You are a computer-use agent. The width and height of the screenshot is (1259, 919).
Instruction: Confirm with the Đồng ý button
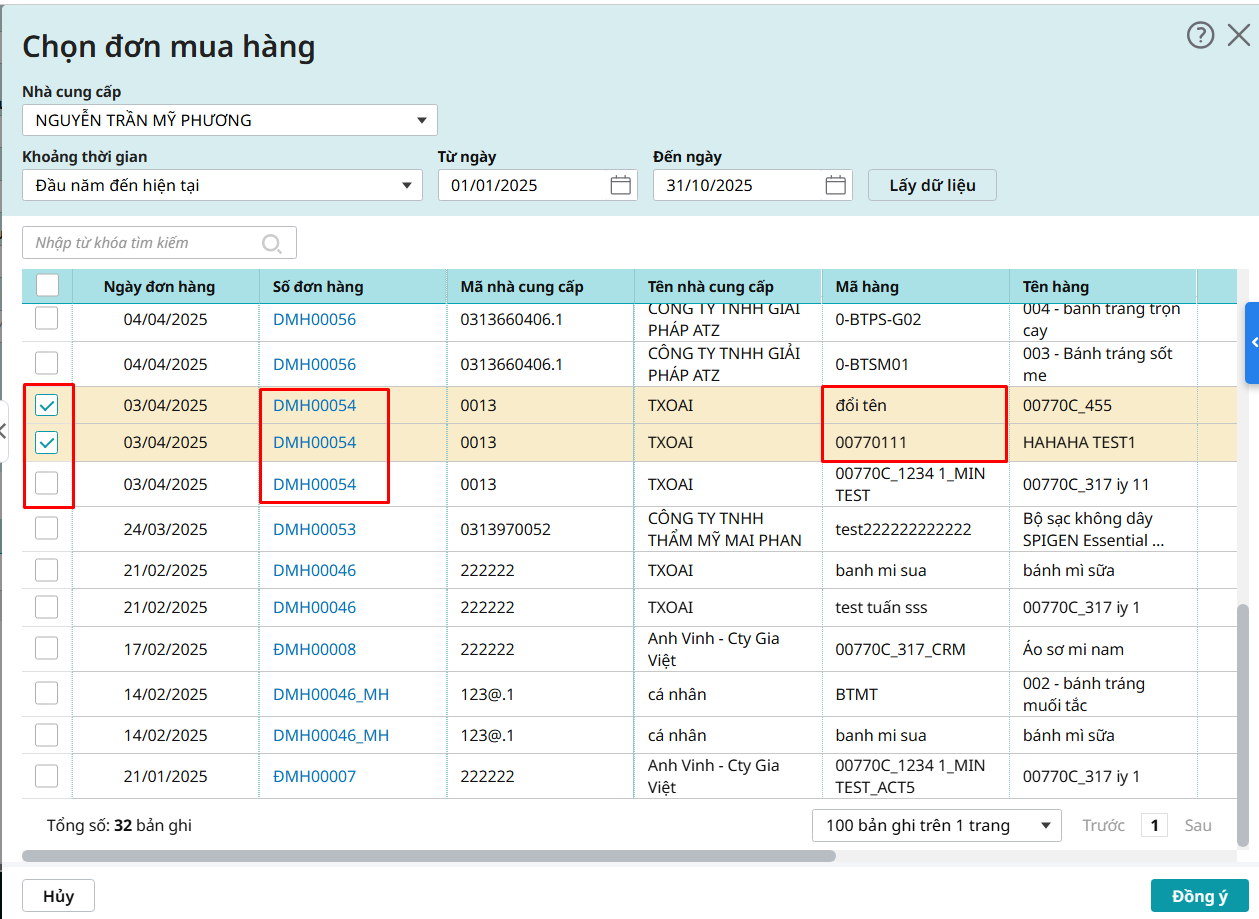1199,896
